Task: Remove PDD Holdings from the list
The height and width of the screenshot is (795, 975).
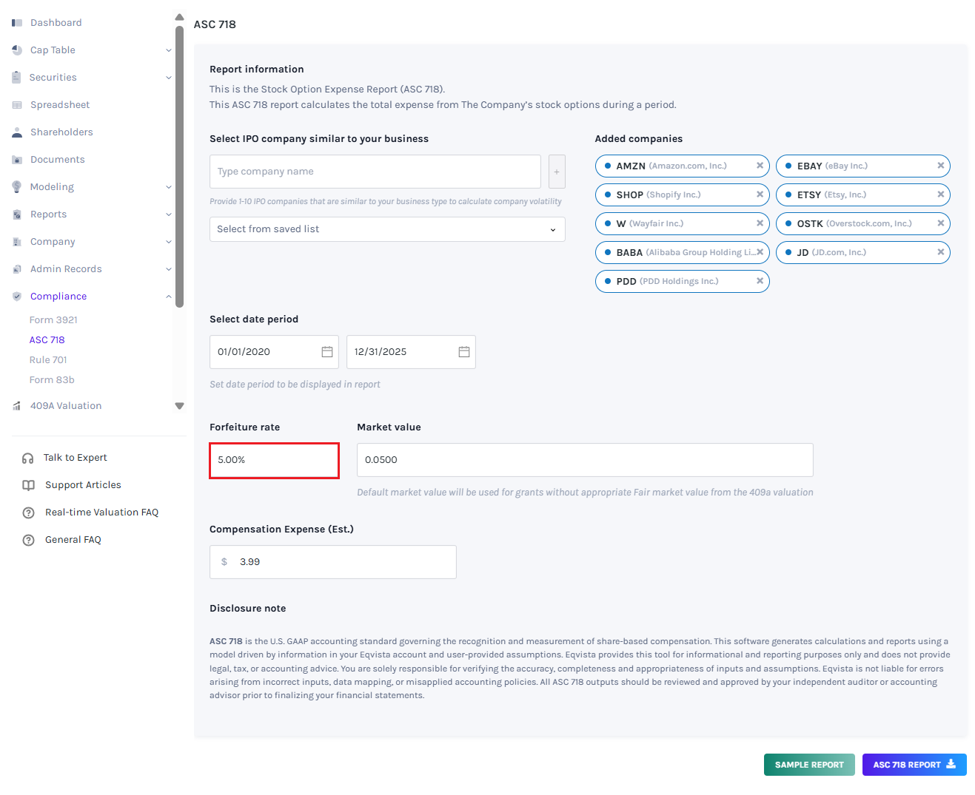Action: pos(759,281)
